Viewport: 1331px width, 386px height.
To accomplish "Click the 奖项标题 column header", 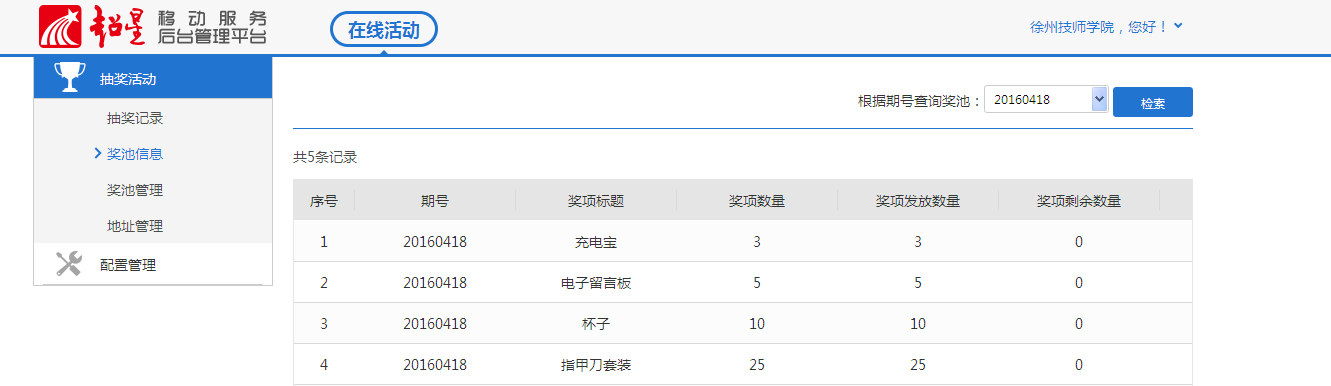I will coord(596,200).
